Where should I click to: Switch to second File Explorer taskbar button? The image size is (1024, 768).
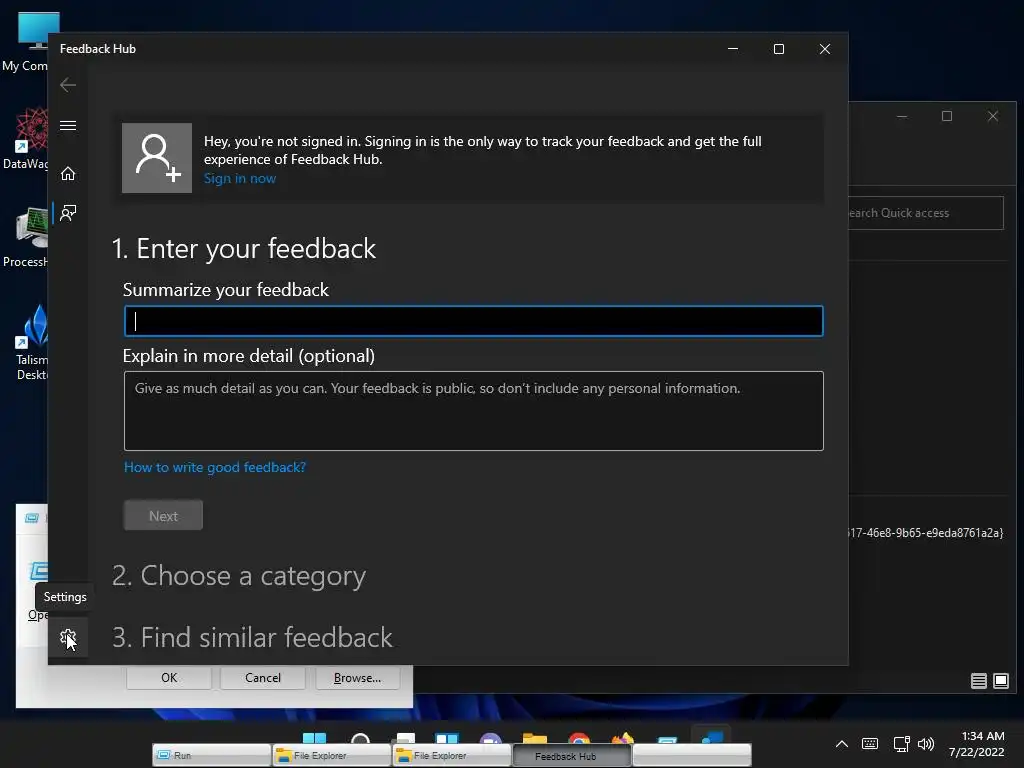451,756
